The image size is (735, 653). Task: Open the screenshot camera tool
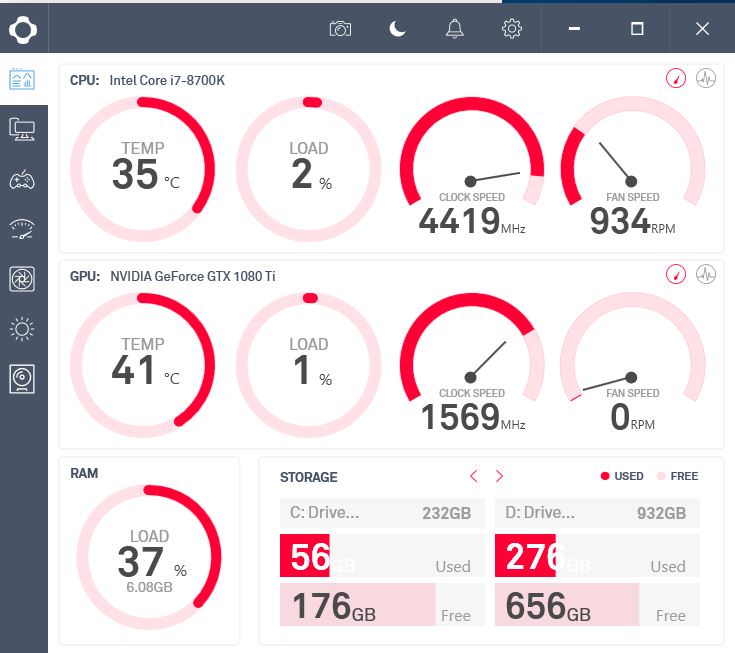click(x=340, y=29)
